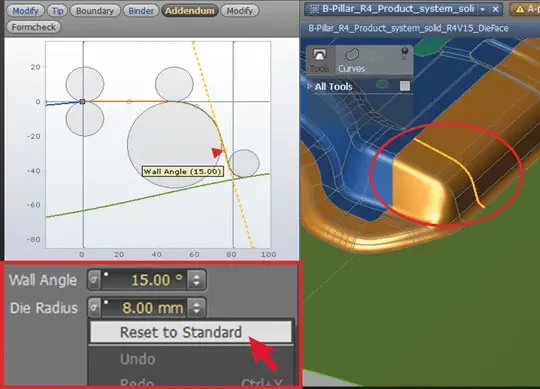Open the dropdown arrow on the B-Pillar tab
Screen dimensions: 540x389
[x=483, y=9]
